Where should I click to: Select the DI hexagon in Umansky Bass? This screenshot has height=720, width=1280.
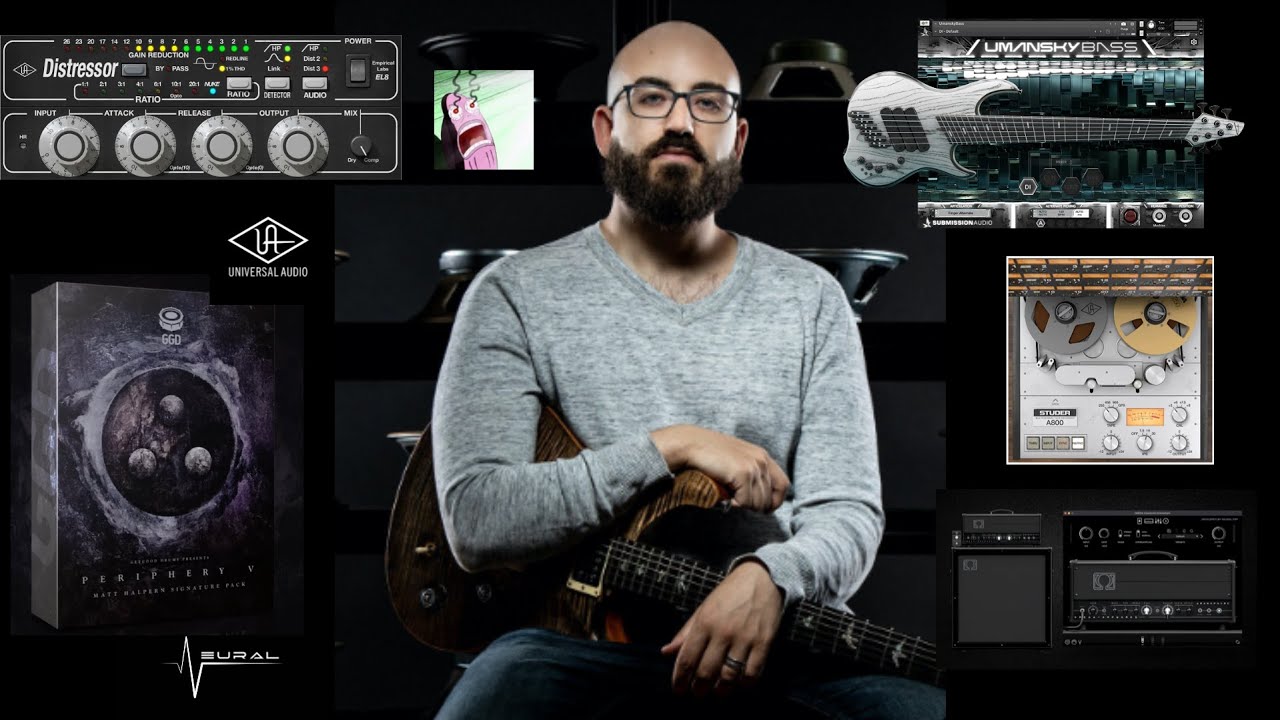(x=1028, y=187)
